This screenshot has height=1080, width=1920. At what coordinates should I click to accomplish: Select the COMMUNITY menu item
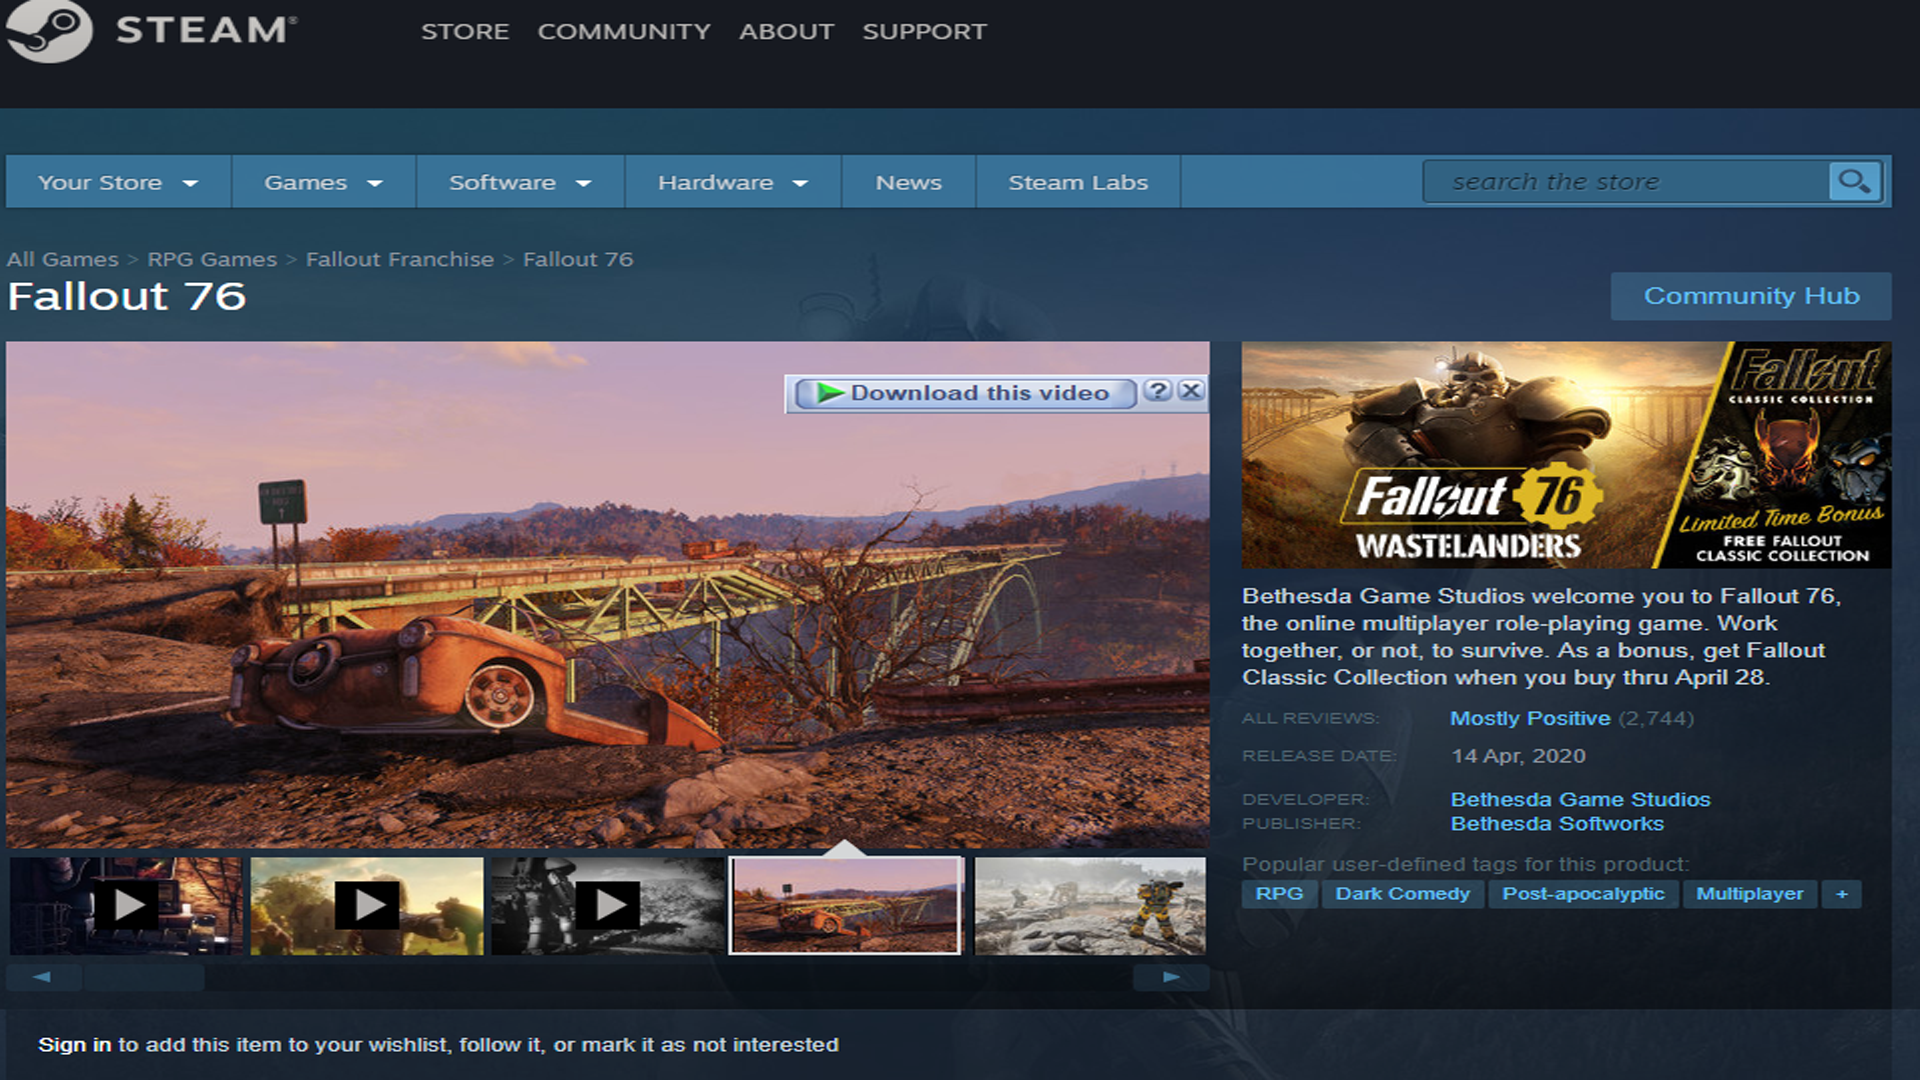tap(623, 31)
